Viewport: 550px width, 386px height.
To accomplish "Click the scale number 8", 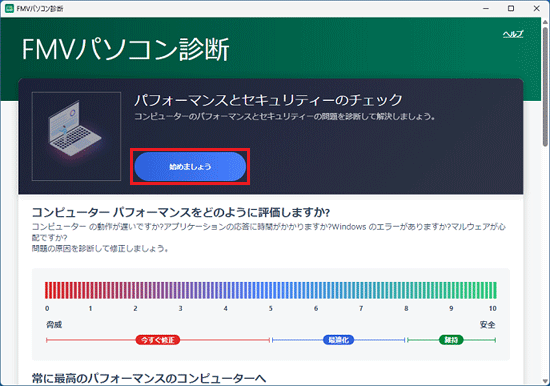I will [x=406, y=308].
